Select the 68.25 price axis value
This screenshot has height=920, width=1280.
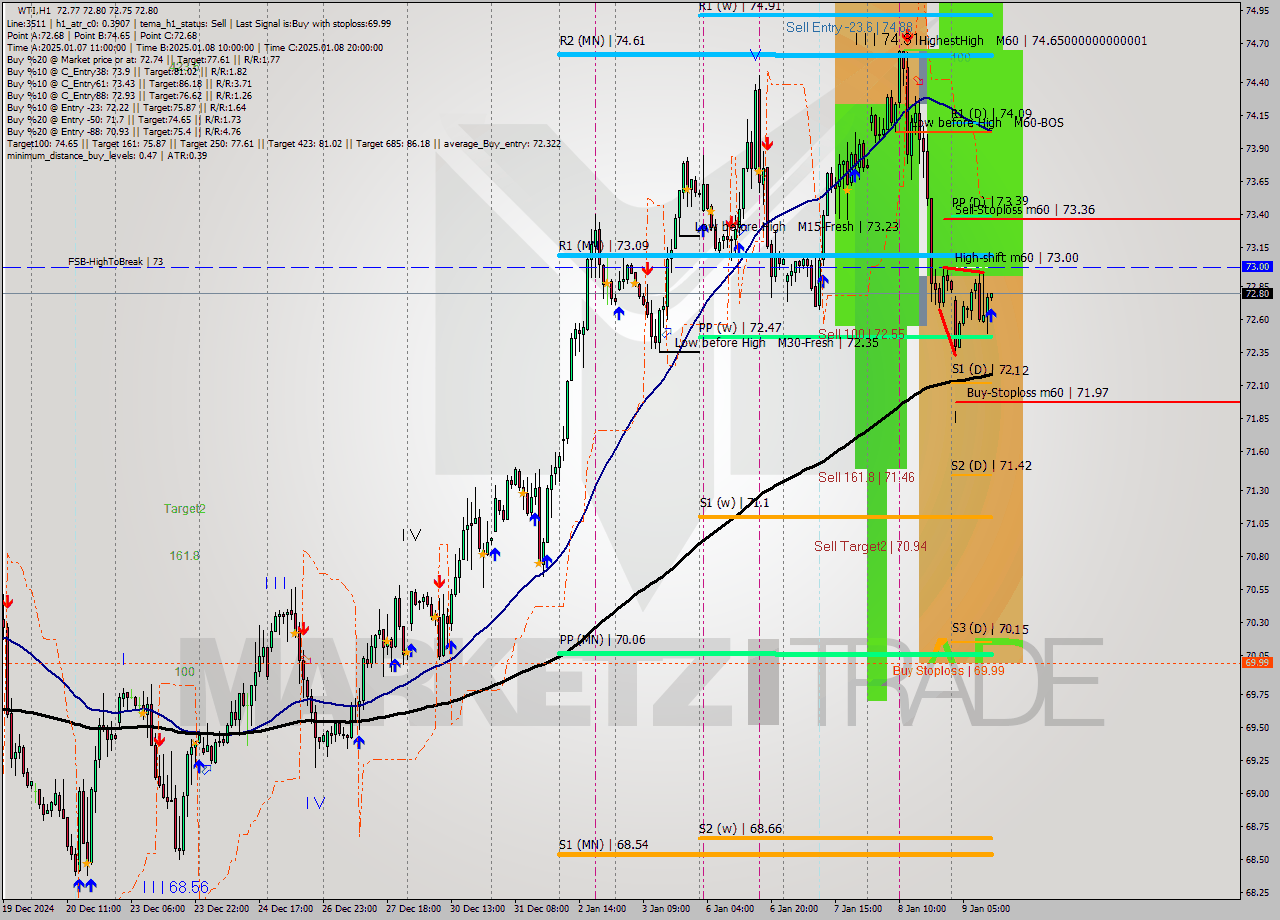pos(1257,893)
